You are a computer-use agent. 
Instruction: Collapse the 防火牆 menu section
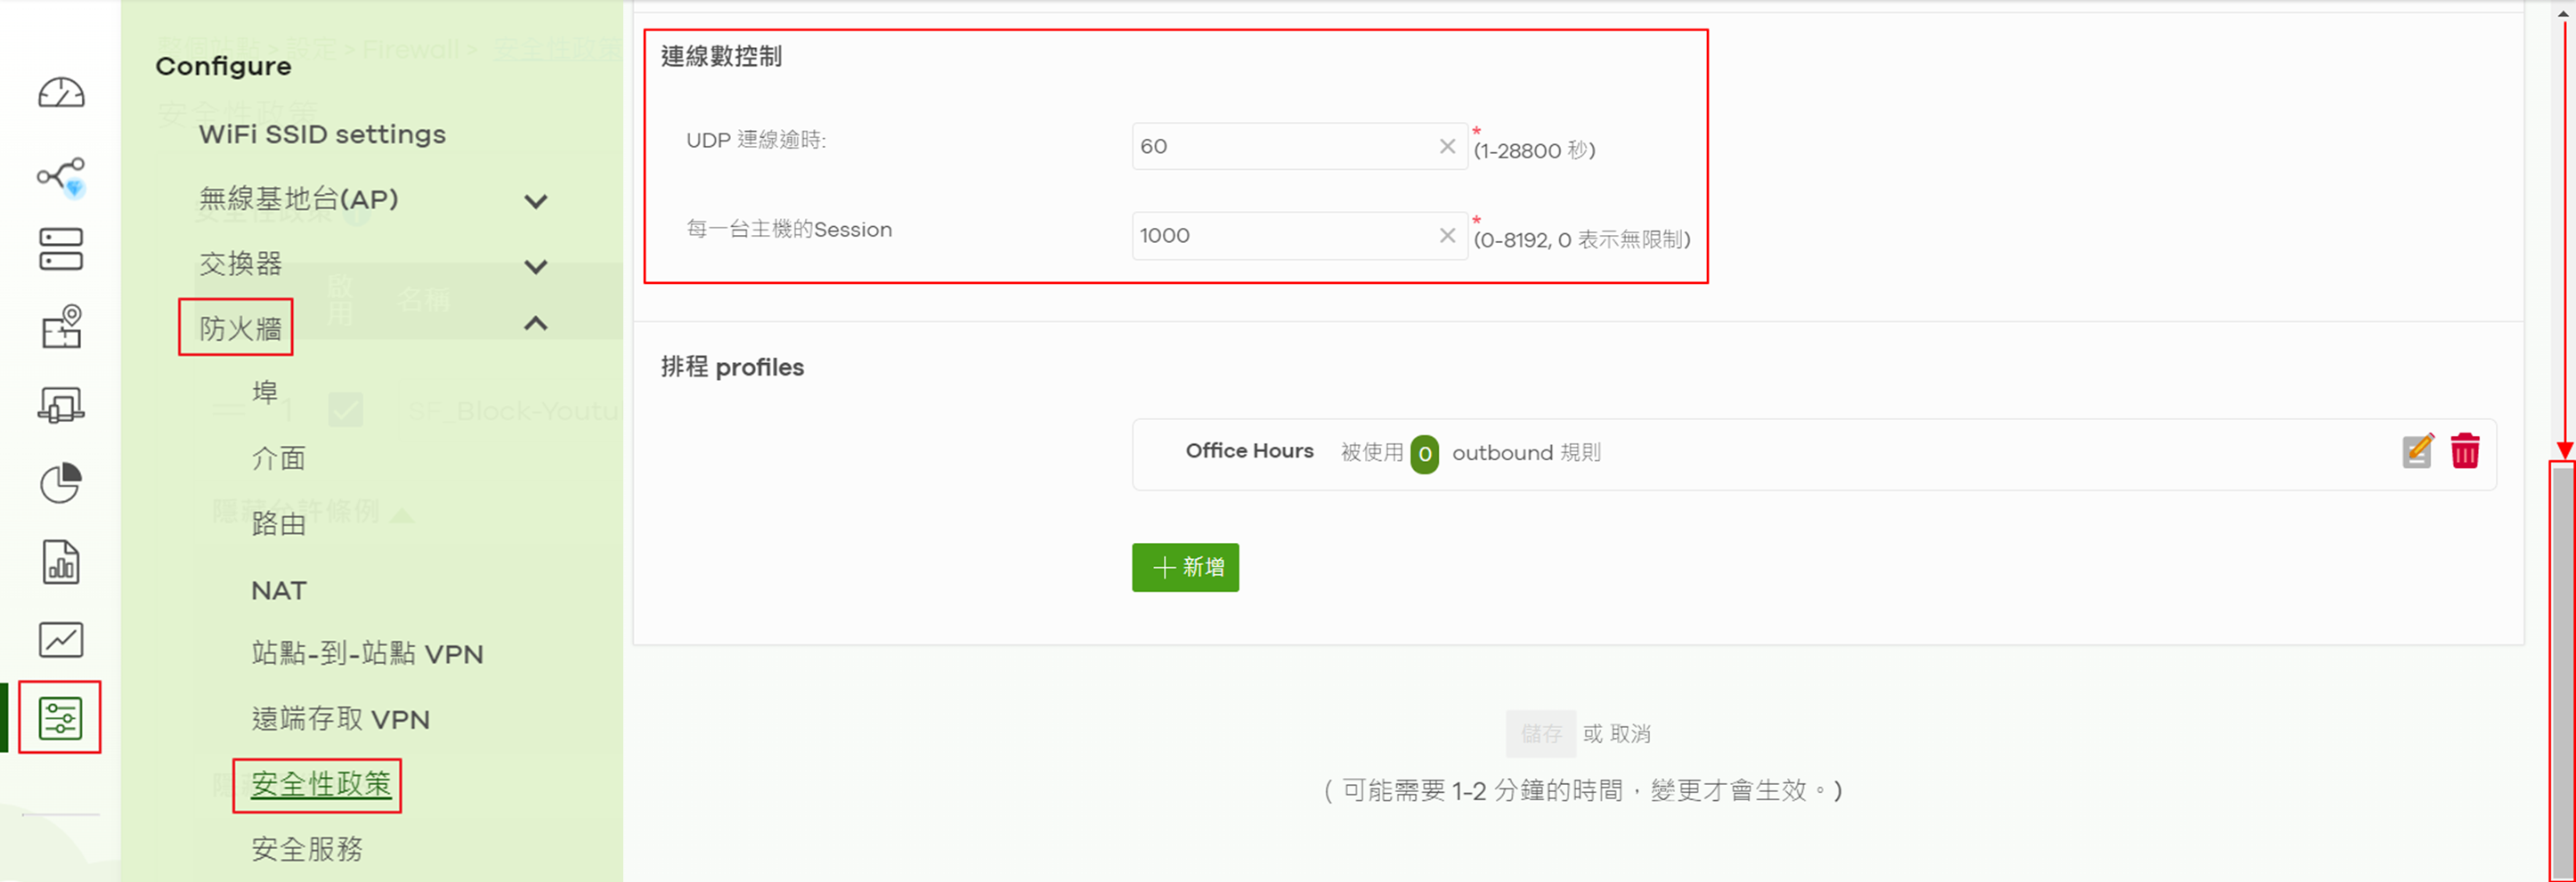[536, 324]
